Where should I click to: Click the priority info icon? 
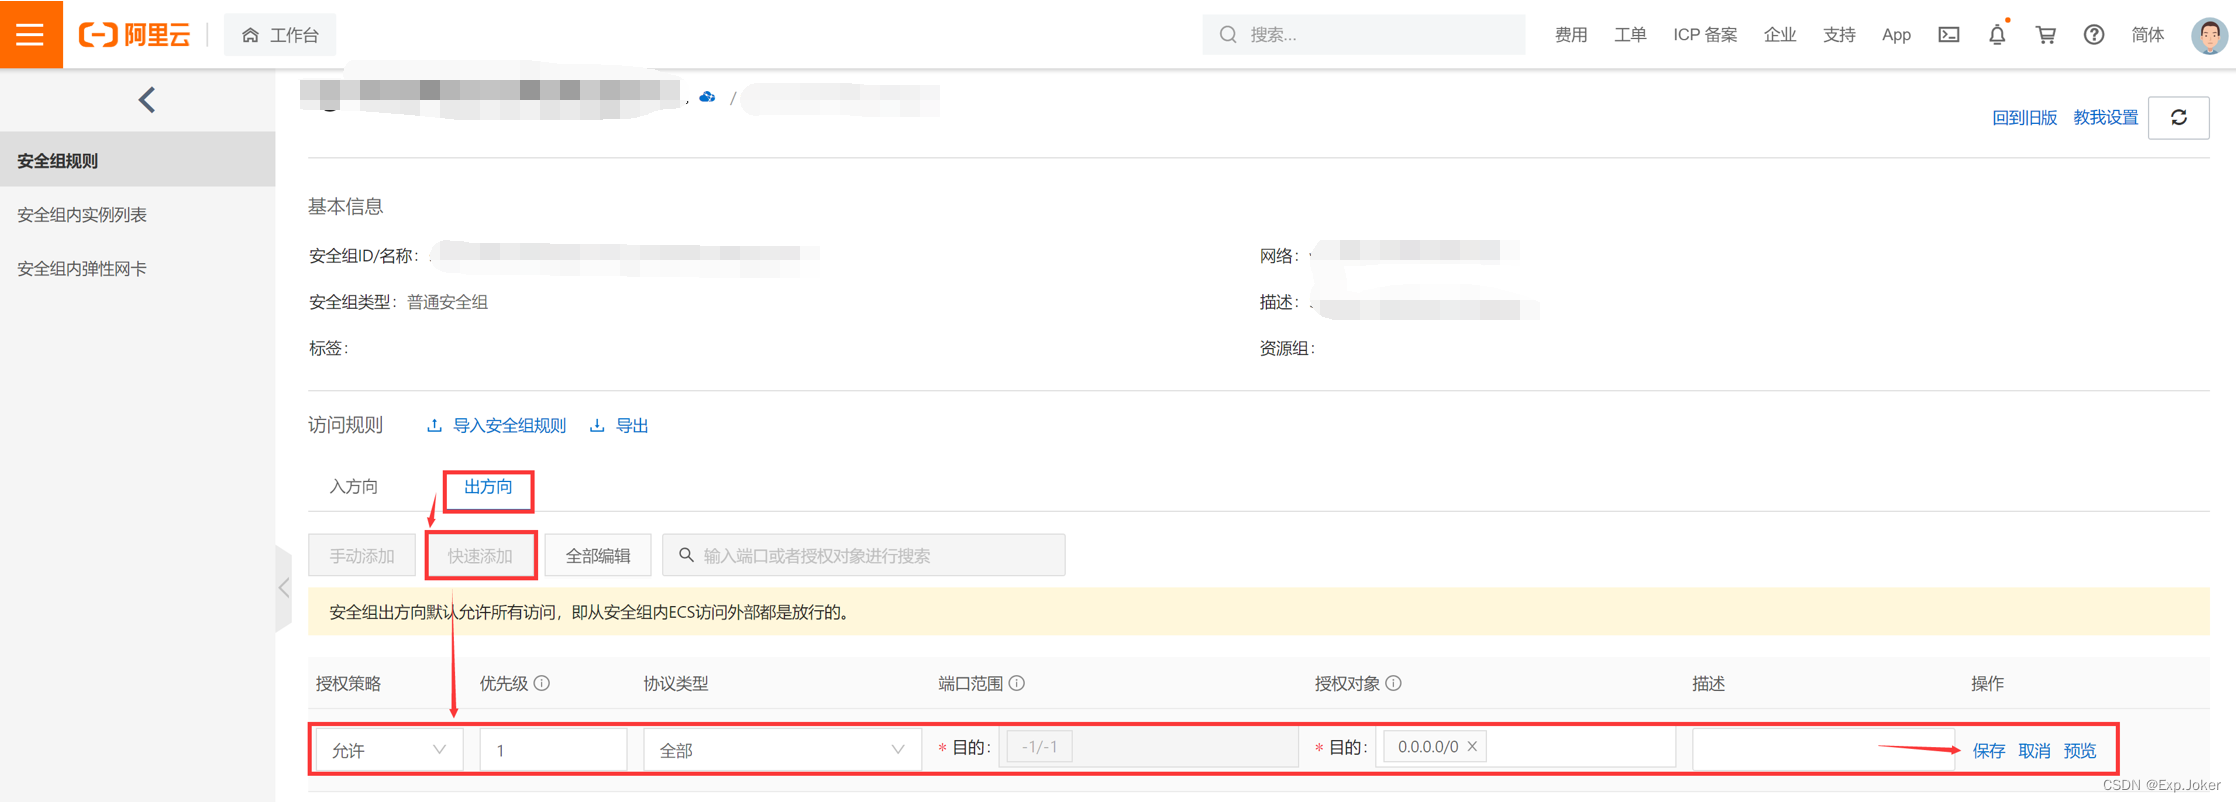click(542, 683)
